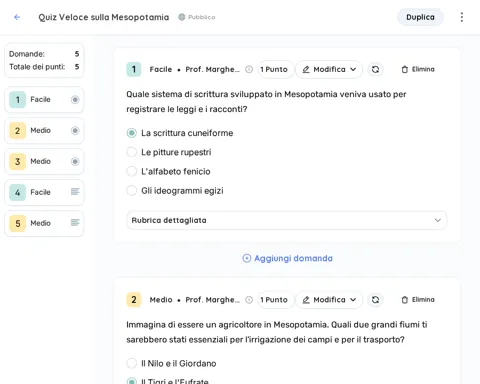Viewport: 480px width, 384px height.
Task: Click the trash icon to delete question 2
Action: 405,300
